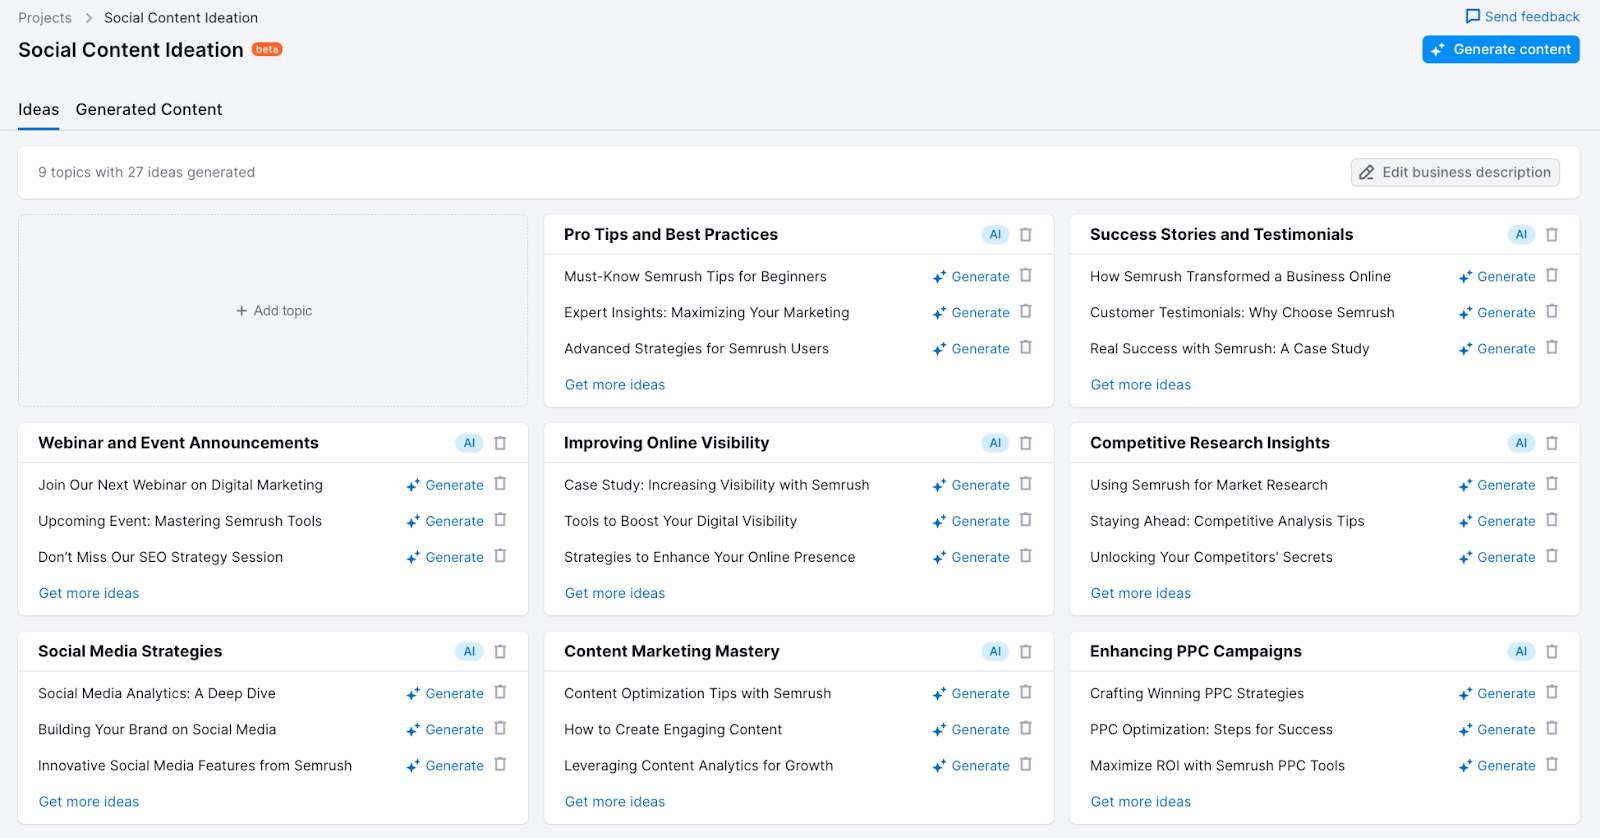Delete the Pro Tips and Best Practices topic
This screenshot has height=838, width=1600.
(1025, 235)
